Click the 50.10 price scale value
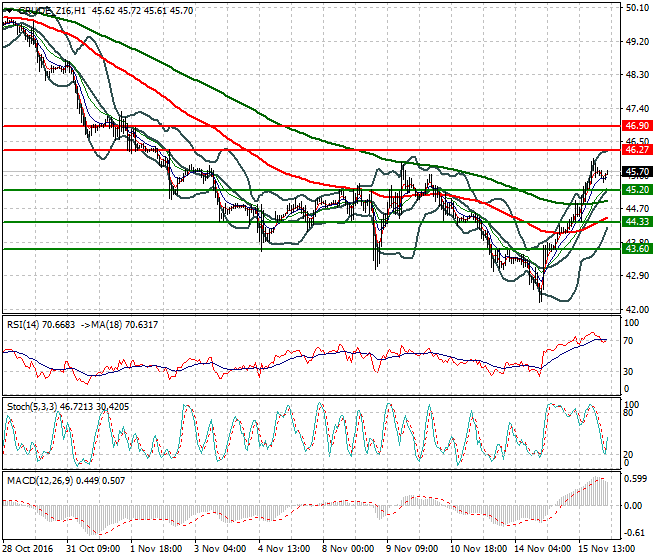 coord(637,8)
